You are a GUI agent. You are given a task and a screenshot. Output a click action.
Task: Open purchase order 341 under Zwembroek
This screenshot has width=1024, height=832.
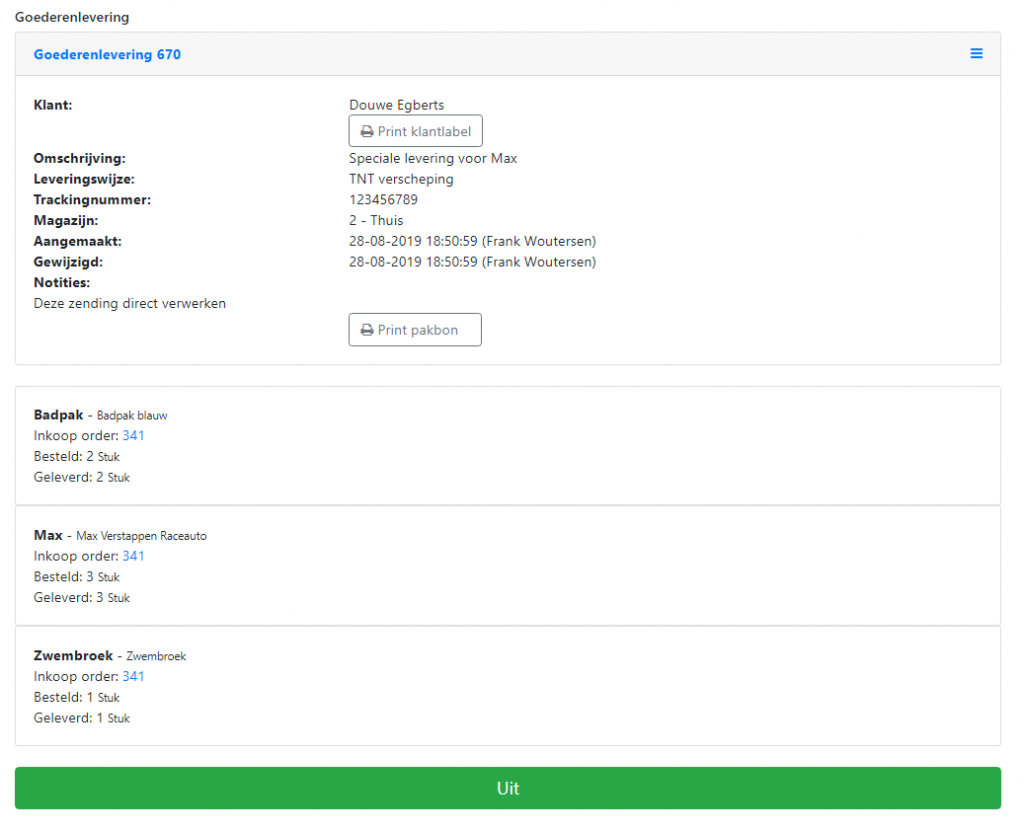[x=133, y=676]
